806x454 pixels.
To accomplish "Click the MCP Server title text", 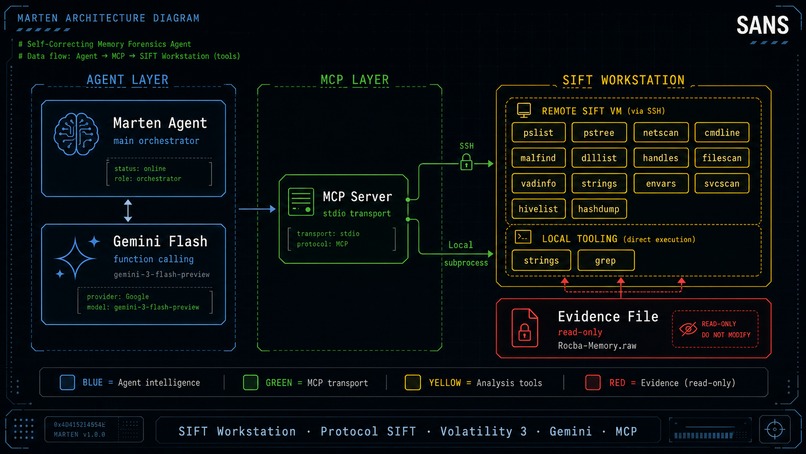I will [x=357, y=196].
